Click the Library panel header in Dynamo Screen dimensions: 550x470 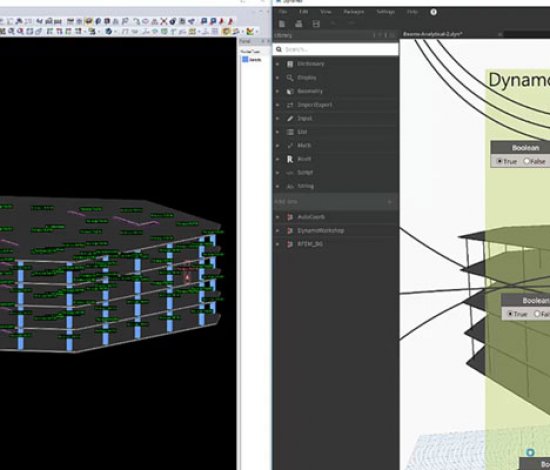click(x=335, y=35)
